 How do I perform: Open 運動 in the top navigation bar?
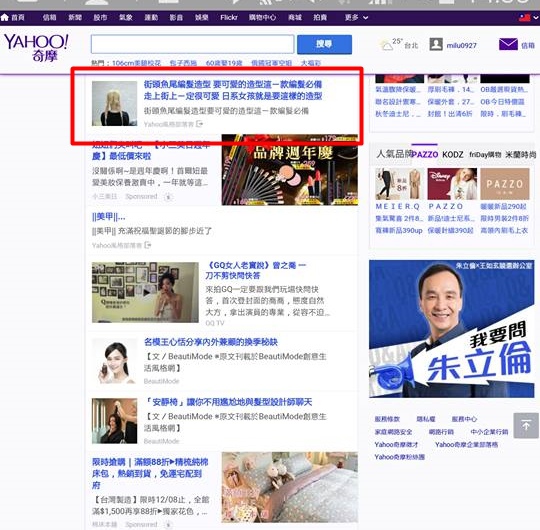click(151, 17)
